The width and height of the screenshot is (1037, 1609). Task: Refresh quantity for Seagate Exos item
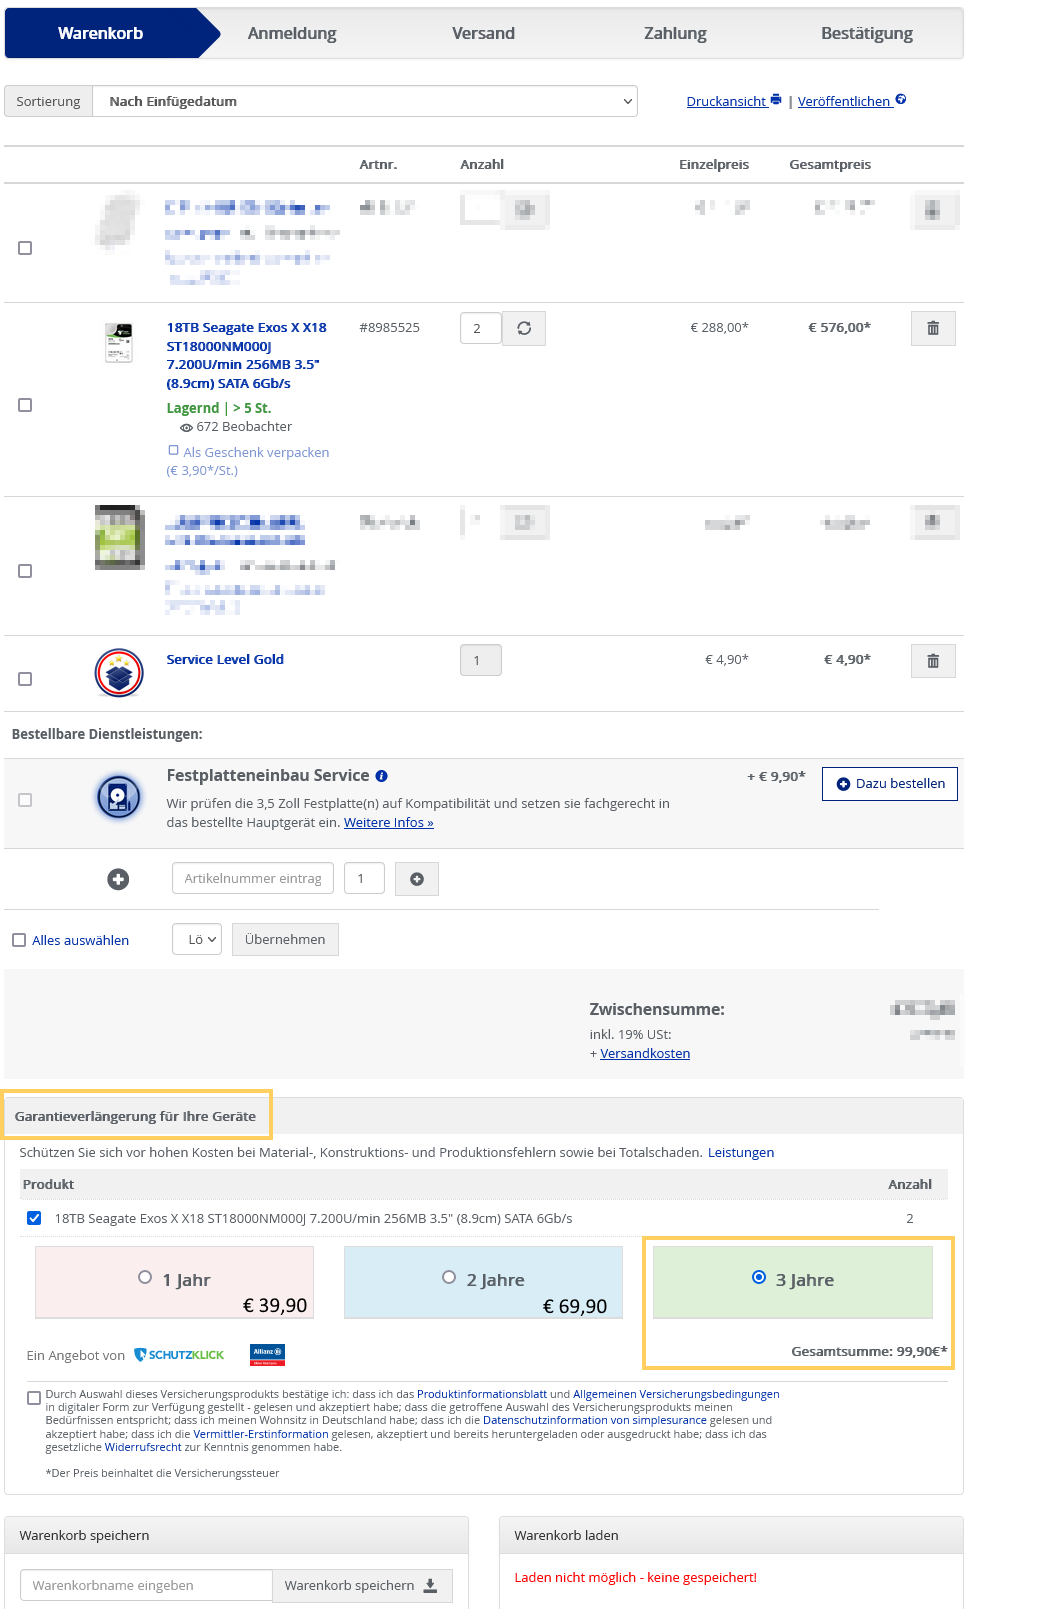pos(524,328)
